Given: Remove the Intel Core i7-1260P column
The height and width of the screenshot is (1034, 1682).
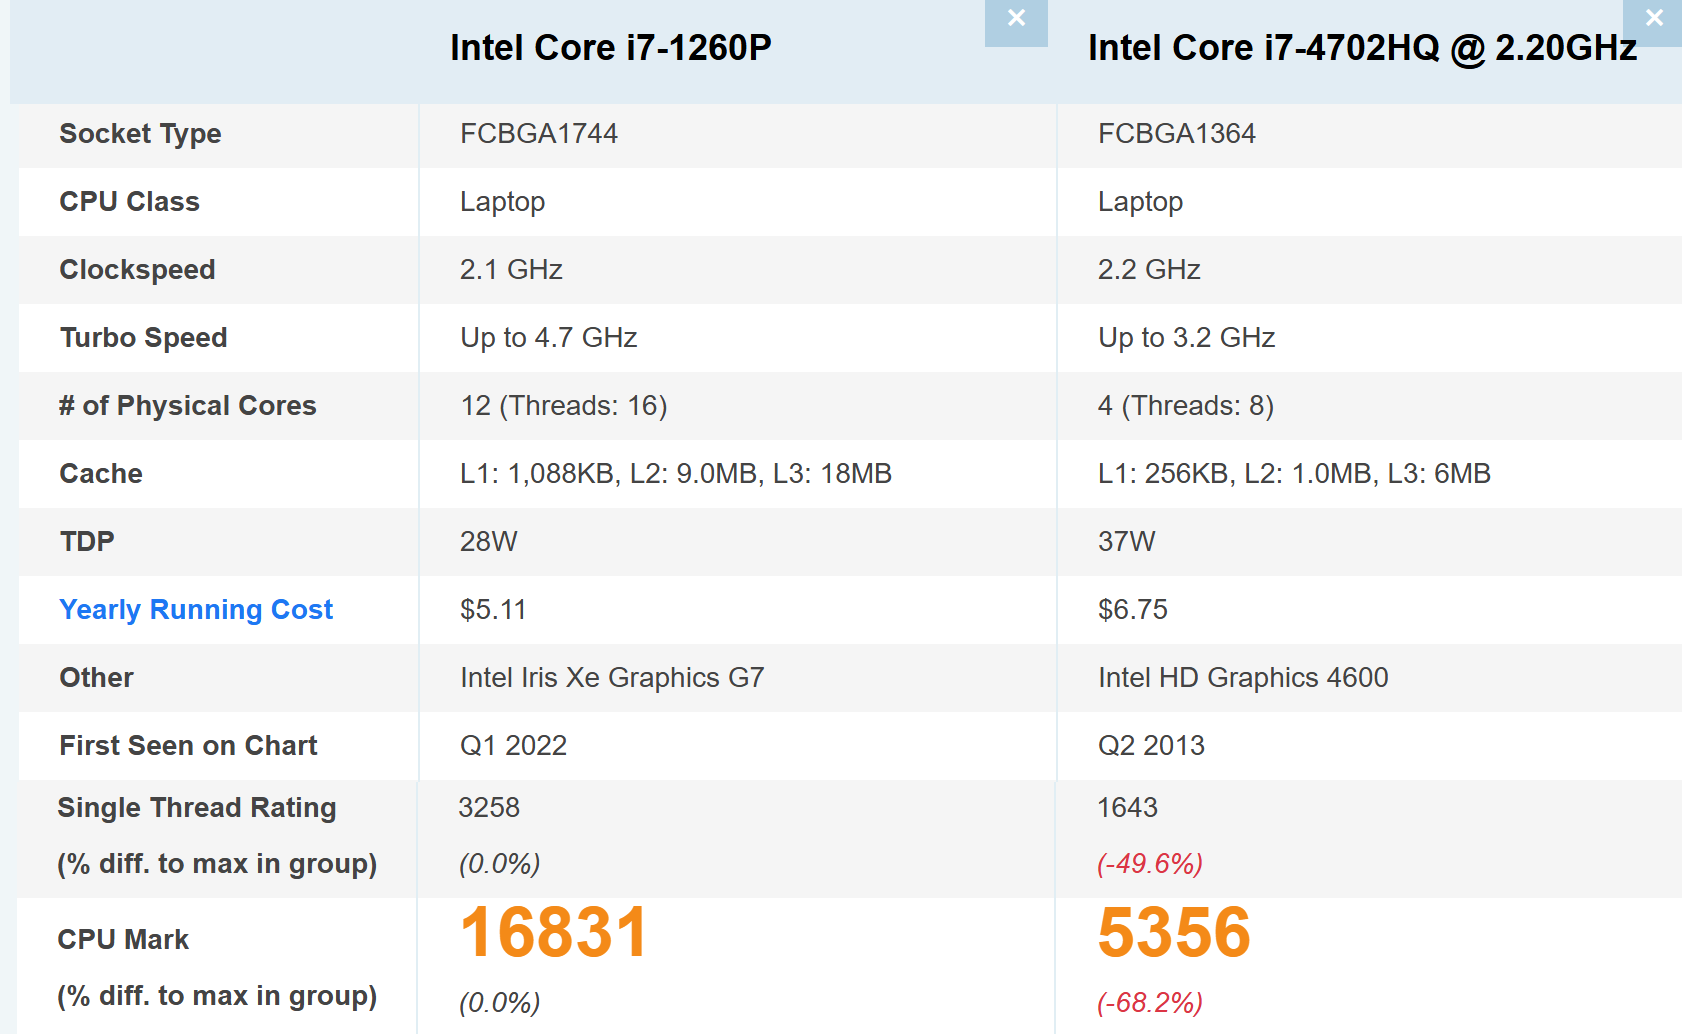Looking at the screenshot, I should pyautogui.click(x=1015, y=19).
